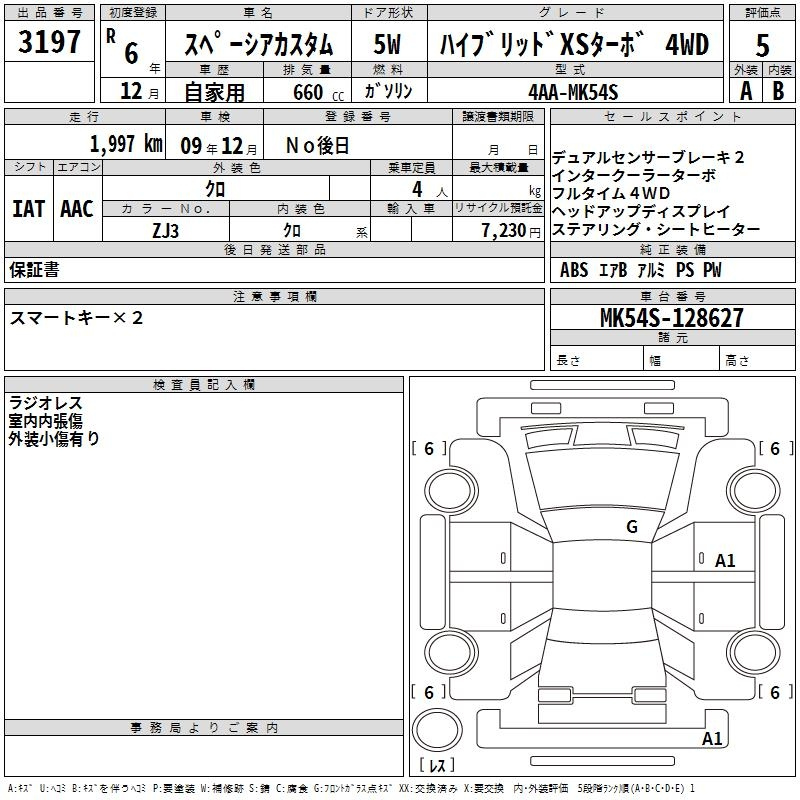Click the front-left tire circle in diagram
Viewport: 800px width, 800px height.
(x=451, y=490)
